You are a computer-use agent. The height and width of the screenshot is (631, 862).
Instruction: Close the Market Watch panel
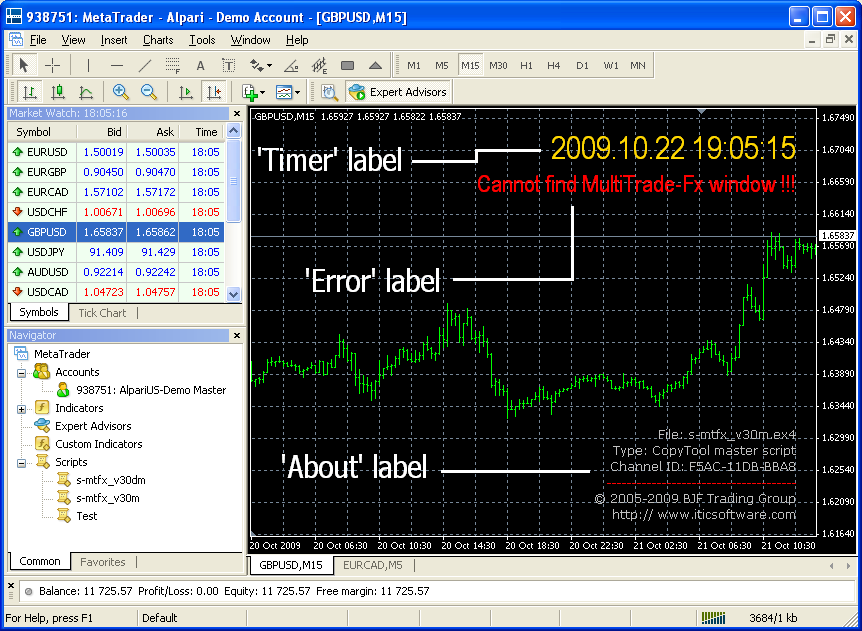pos(237,114)
